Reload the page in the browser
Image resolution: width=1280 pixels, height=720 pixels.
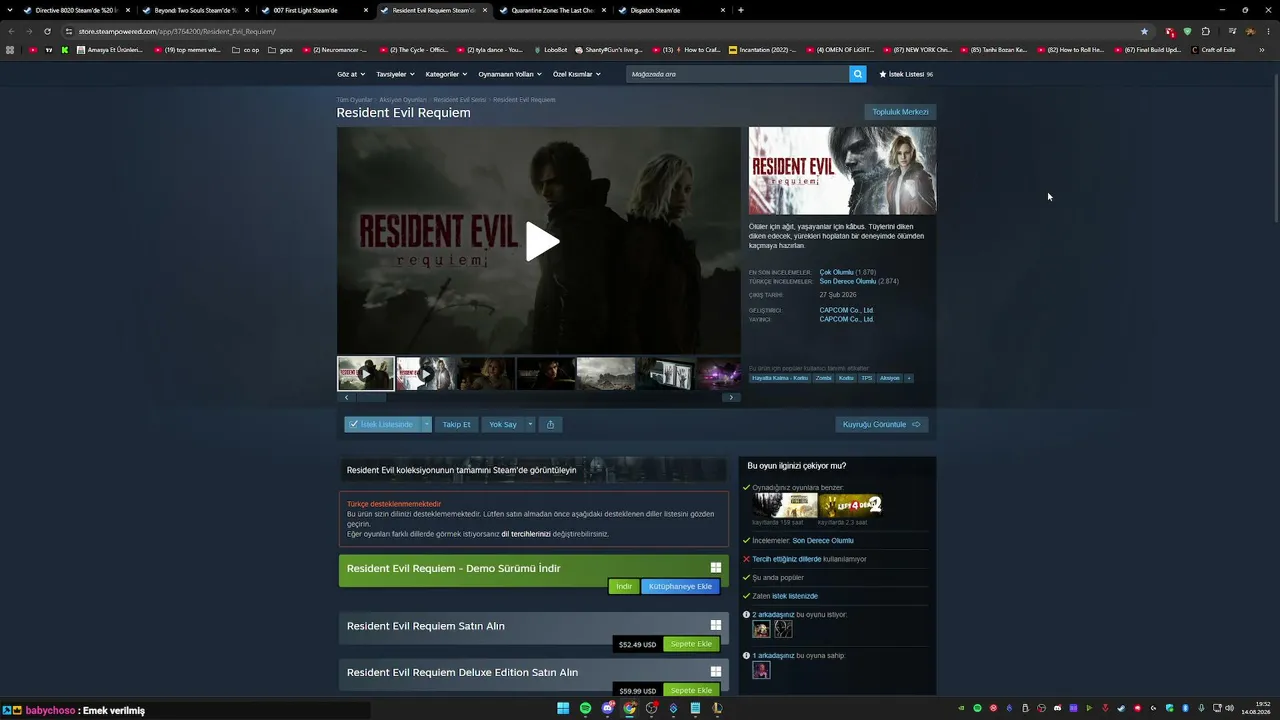[x=47, y=31]
